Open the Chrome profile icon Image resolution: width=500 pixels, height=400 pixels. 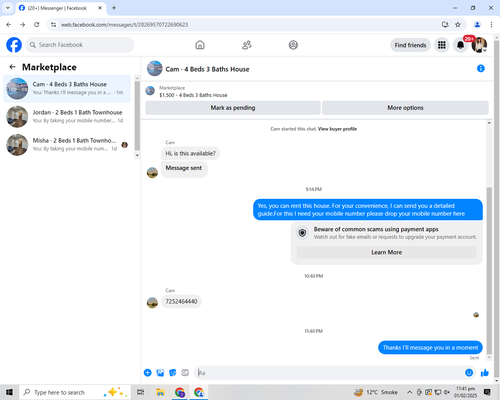[x=477, y=24]
